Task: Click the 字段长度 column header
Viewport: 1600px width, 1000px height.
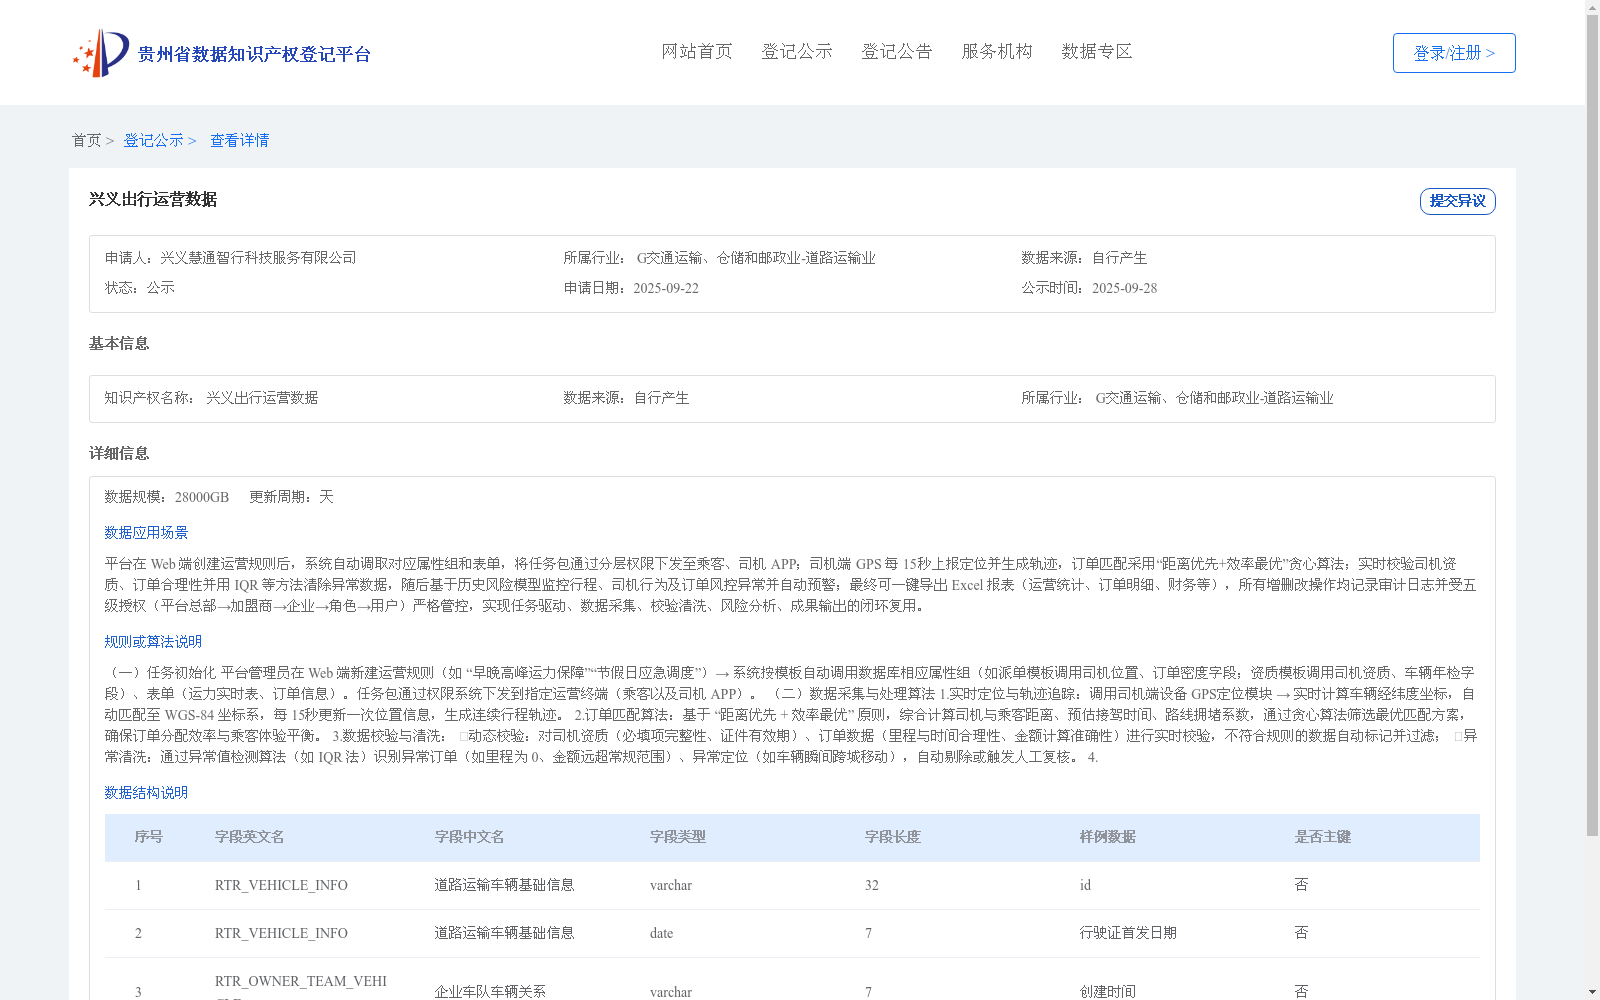Action: [893, 837]
